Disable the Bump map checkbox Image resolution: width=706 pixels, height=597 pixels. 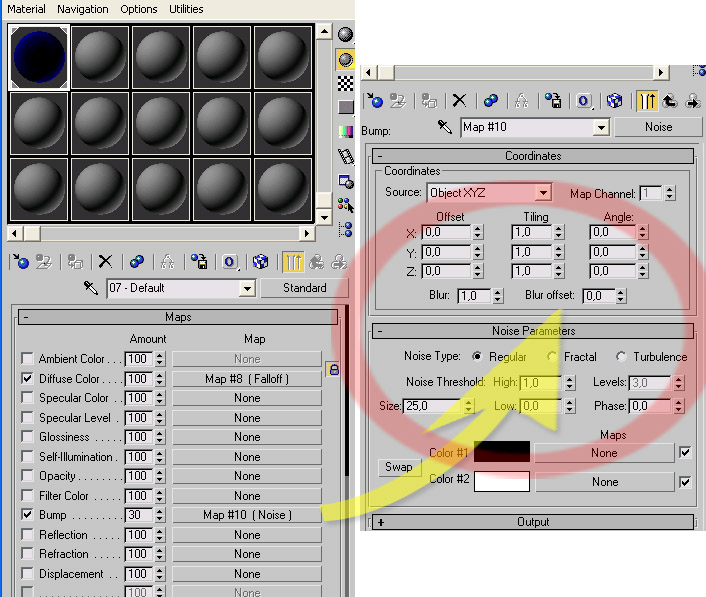(x=27, y=515)
